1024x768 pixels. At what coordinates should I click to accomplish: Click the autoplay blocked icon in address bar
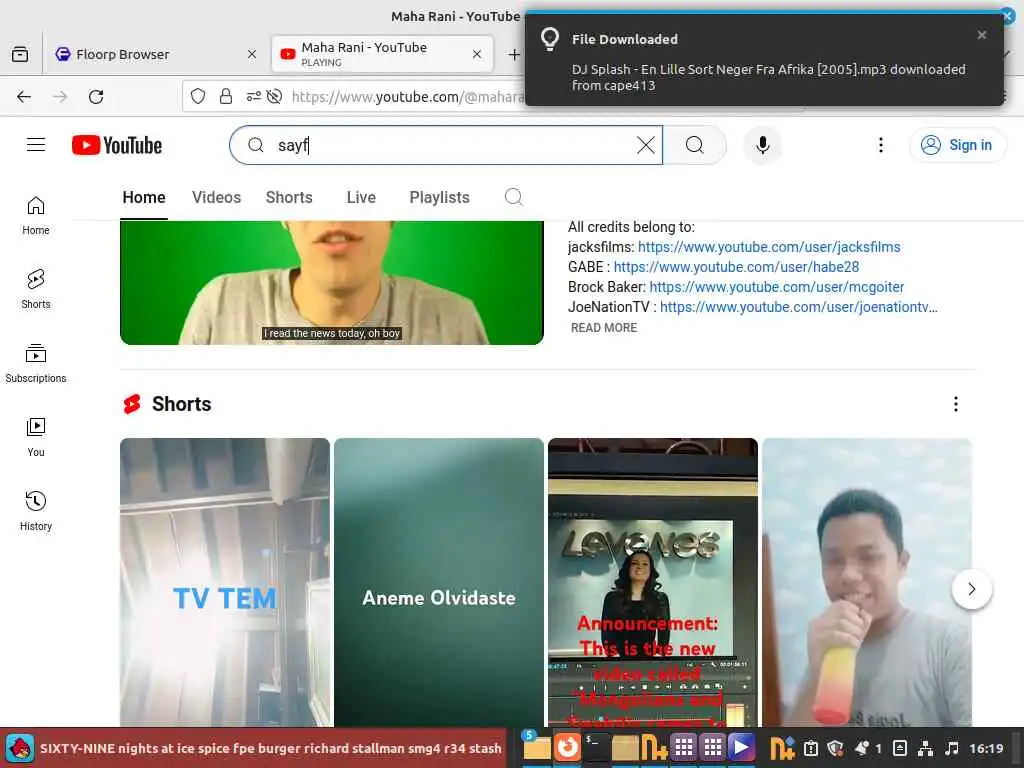[x=274, y=97]
